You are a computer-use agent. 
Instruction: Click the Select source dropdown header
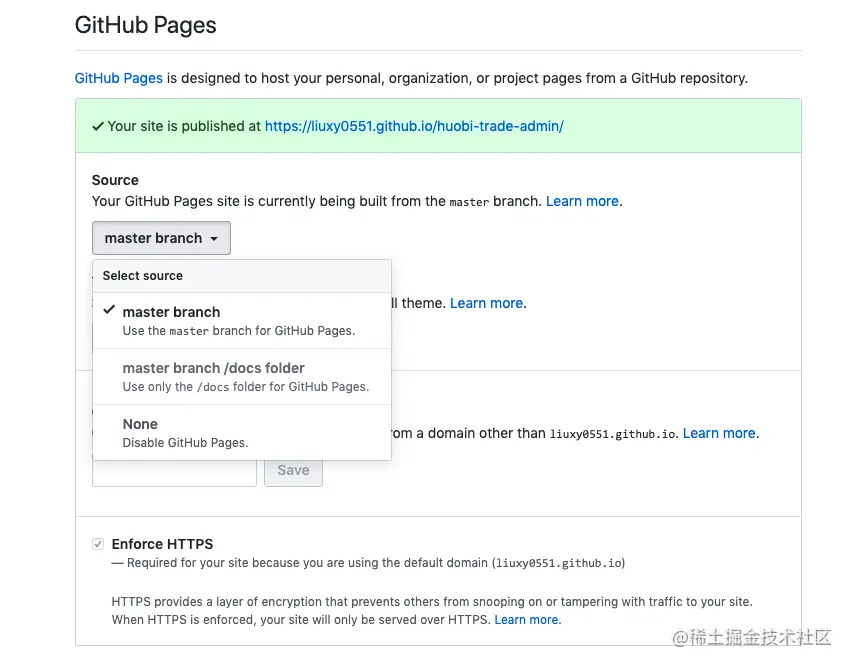tap(242, 276)
